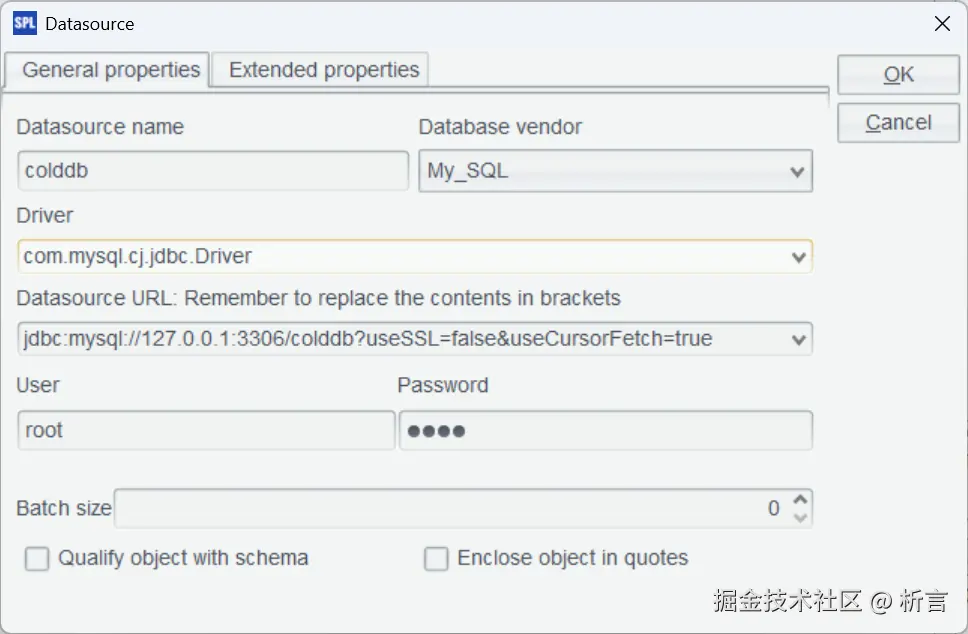Image resolution: width=968 pixels, height=634 pixels.
Task: Focus the User field containing root
Action: pos(206,431)
